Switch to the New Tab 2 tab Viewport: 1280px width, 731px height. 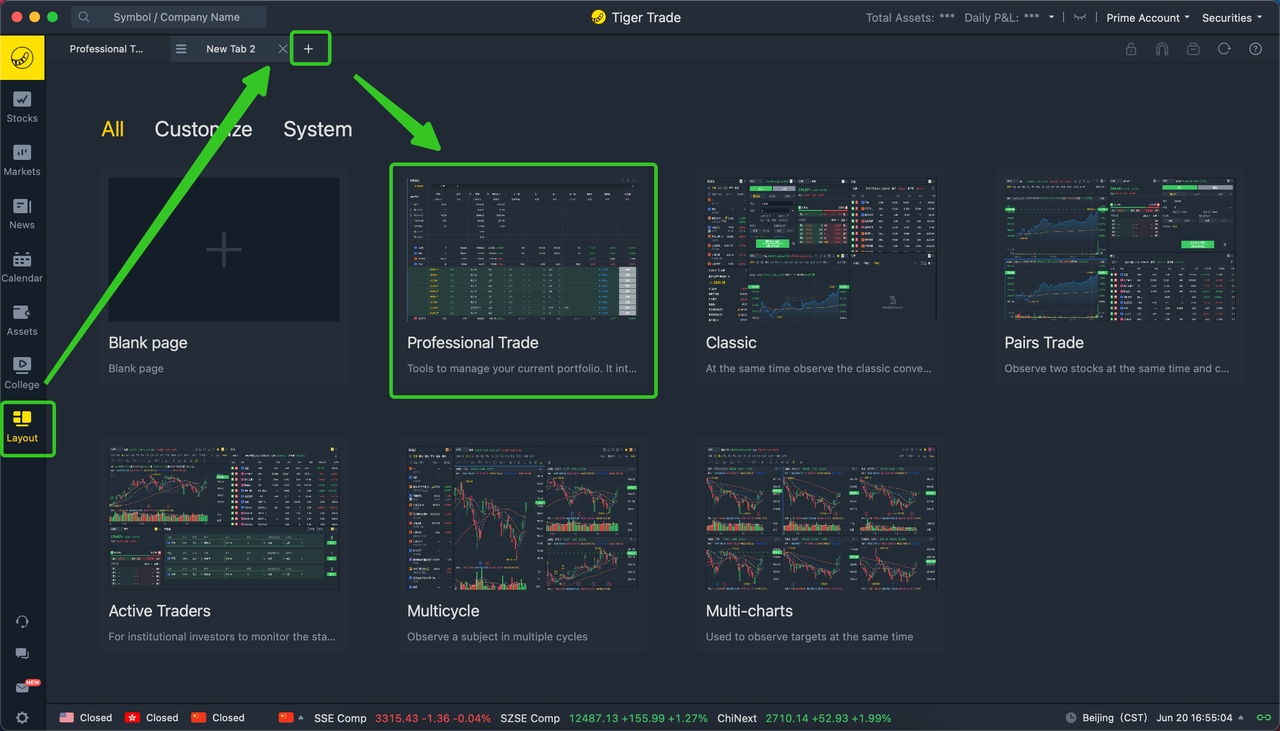(x=231, y=49)
